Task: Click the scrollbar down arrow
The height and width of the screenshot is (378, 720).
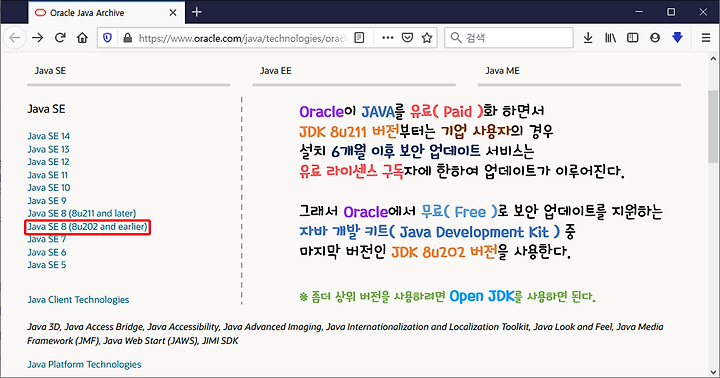Action: click(713, 372)
